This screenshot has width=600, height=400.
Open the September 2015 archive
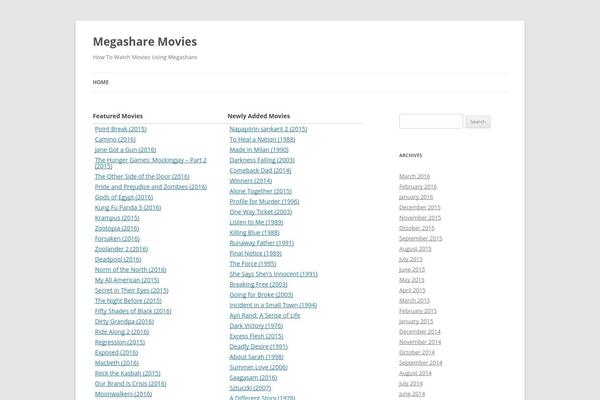[x=421, y=238]
